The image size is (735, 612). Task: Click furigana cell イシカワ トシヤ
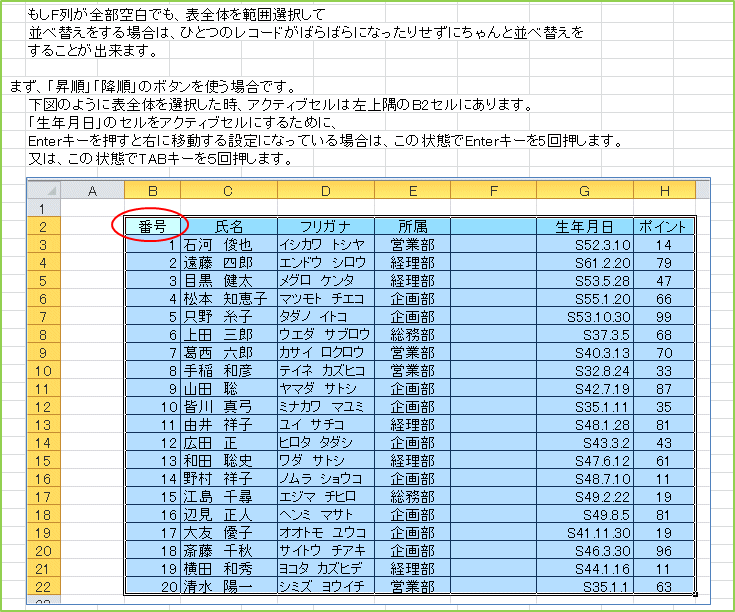click(x=326, y=244)
